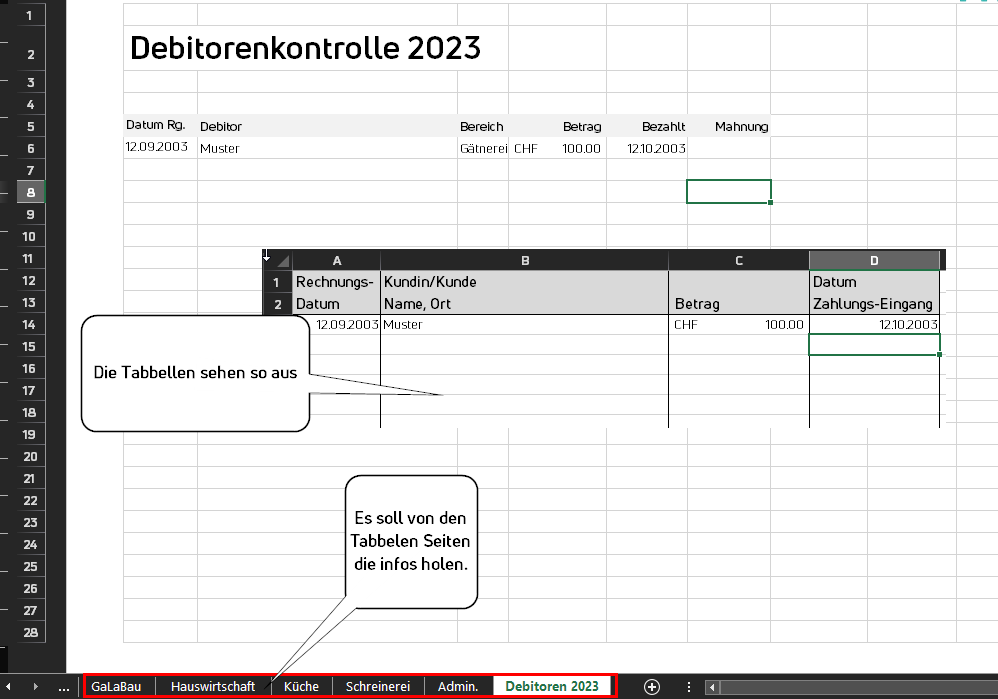Image resolution: width=998 pixels, height=699 pixels.
Task: Open the hidden sheets ellipsis list
Action: 64,688
